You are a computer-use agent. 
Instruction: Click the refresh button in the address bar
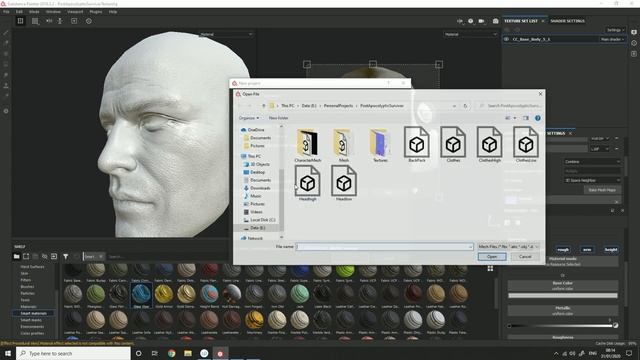click(x=465, y=106)
